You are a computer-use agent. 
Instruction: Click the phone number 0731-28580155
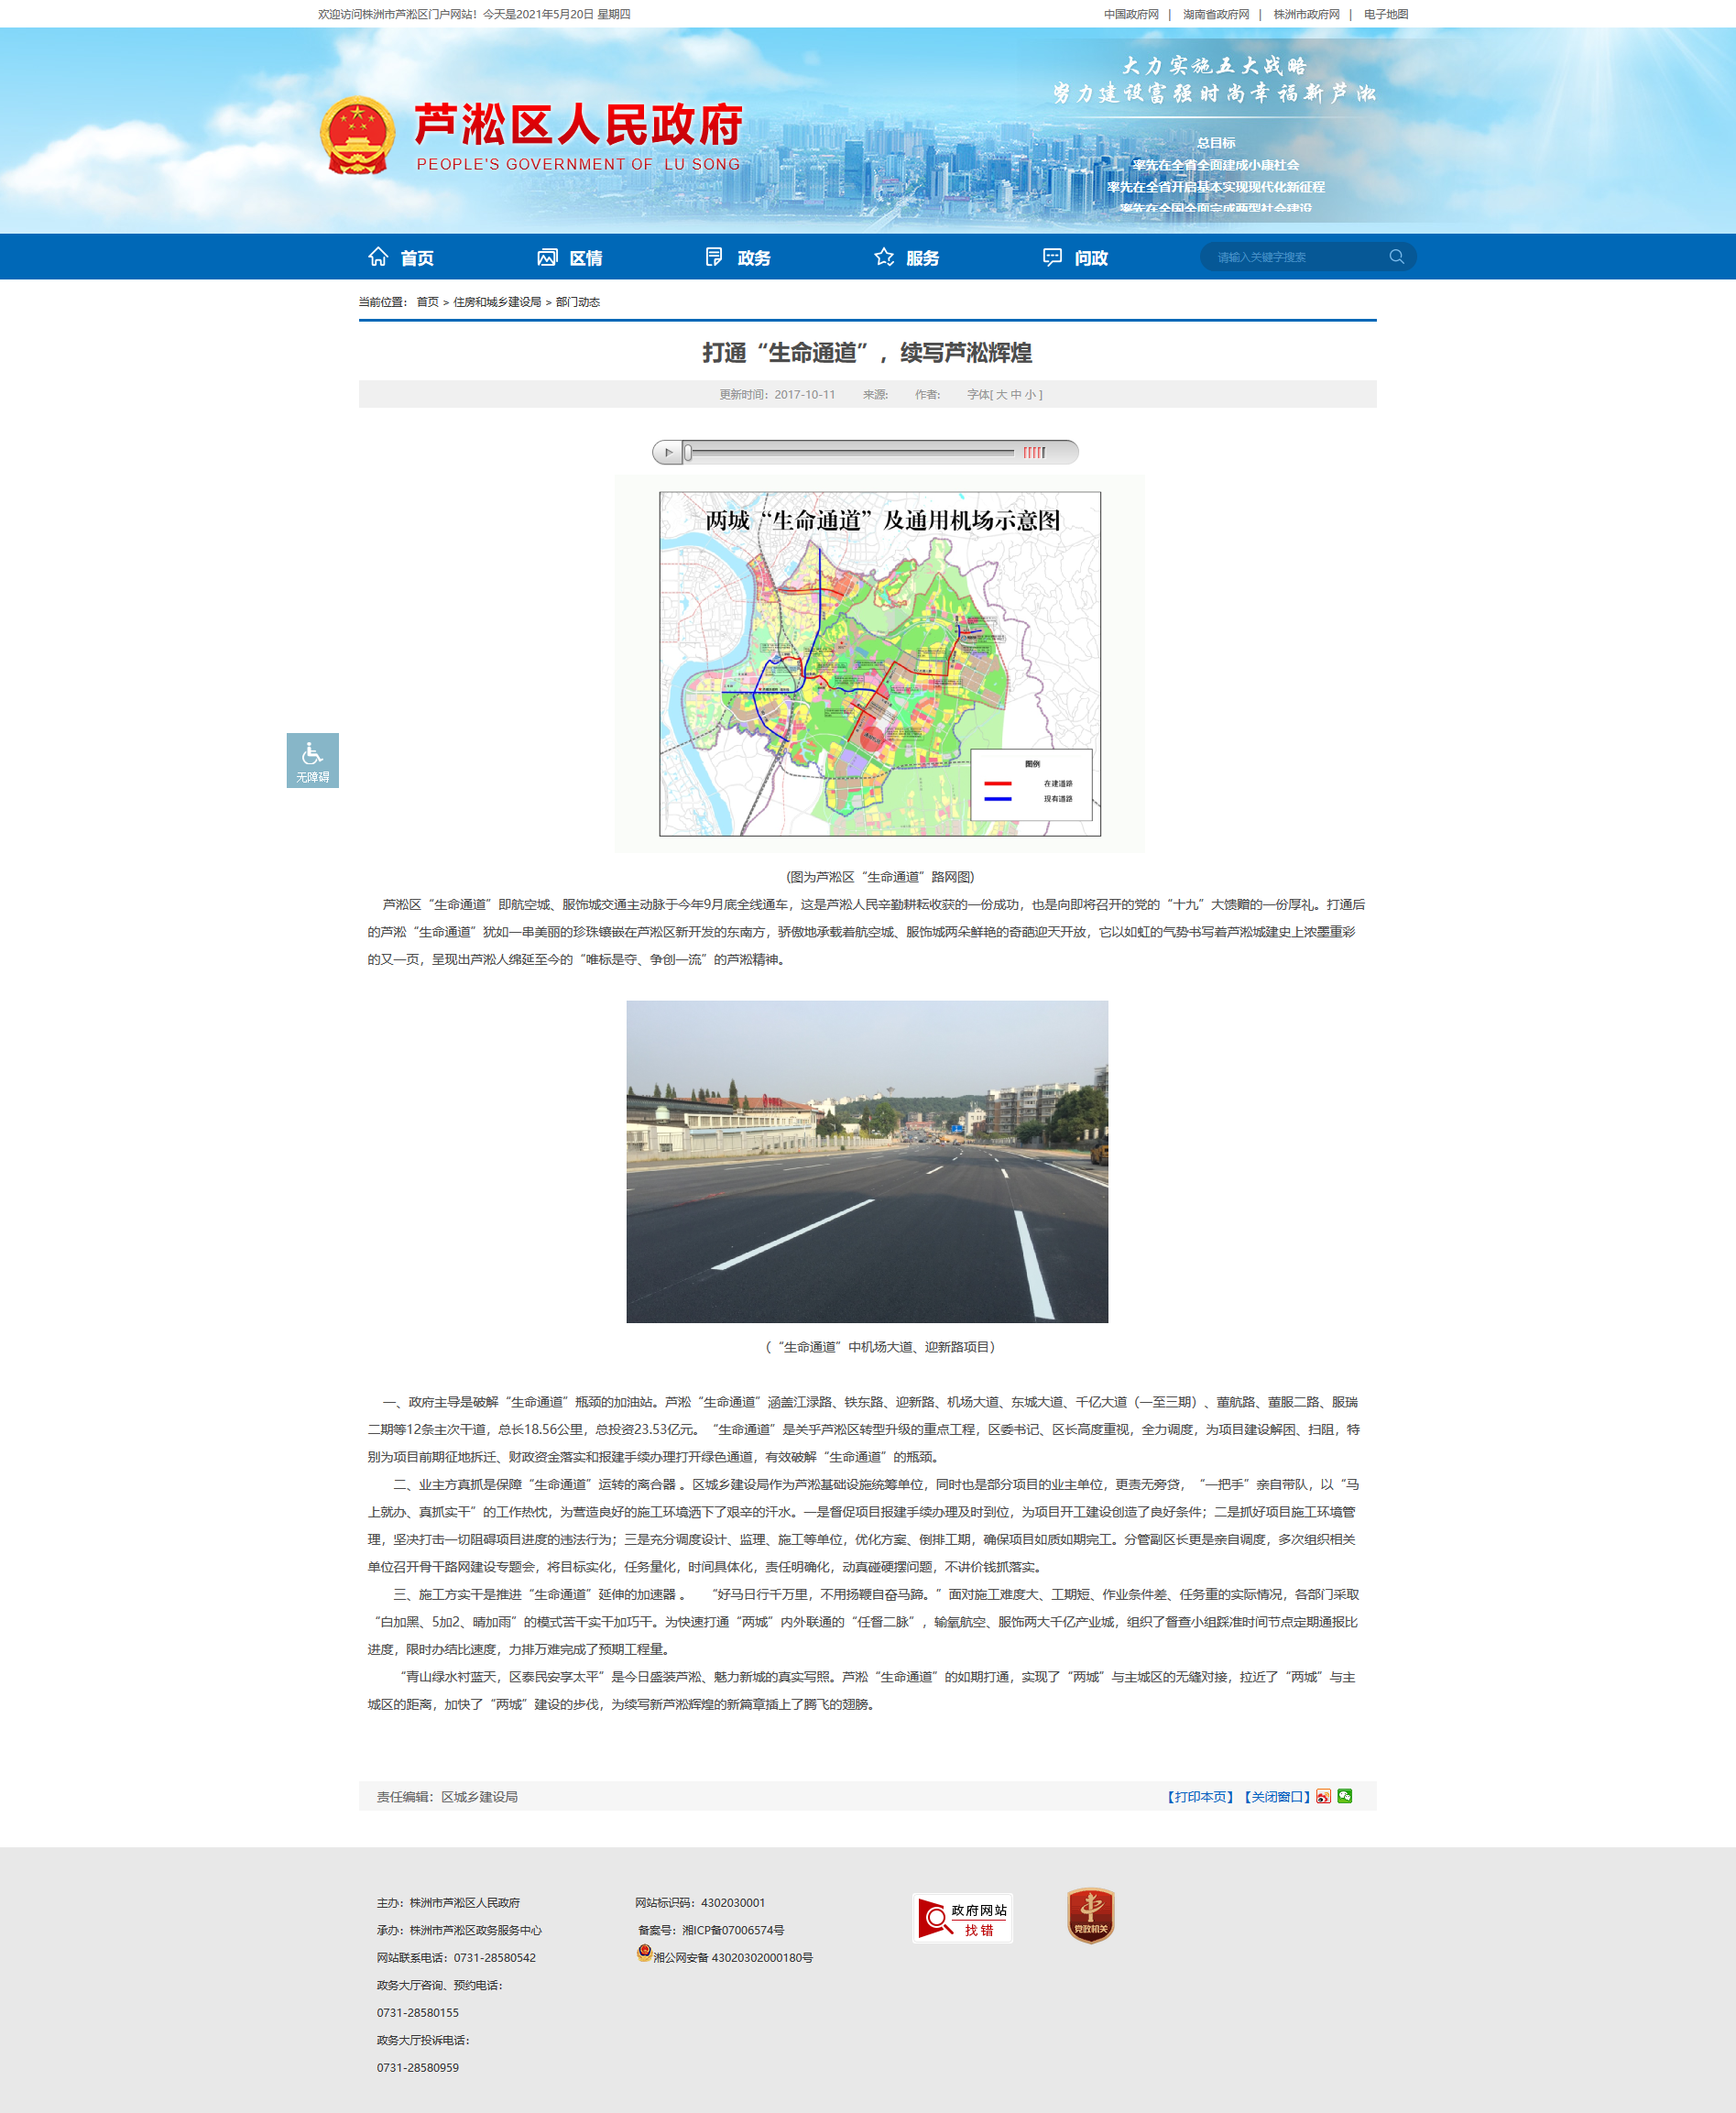[418, 2013]
